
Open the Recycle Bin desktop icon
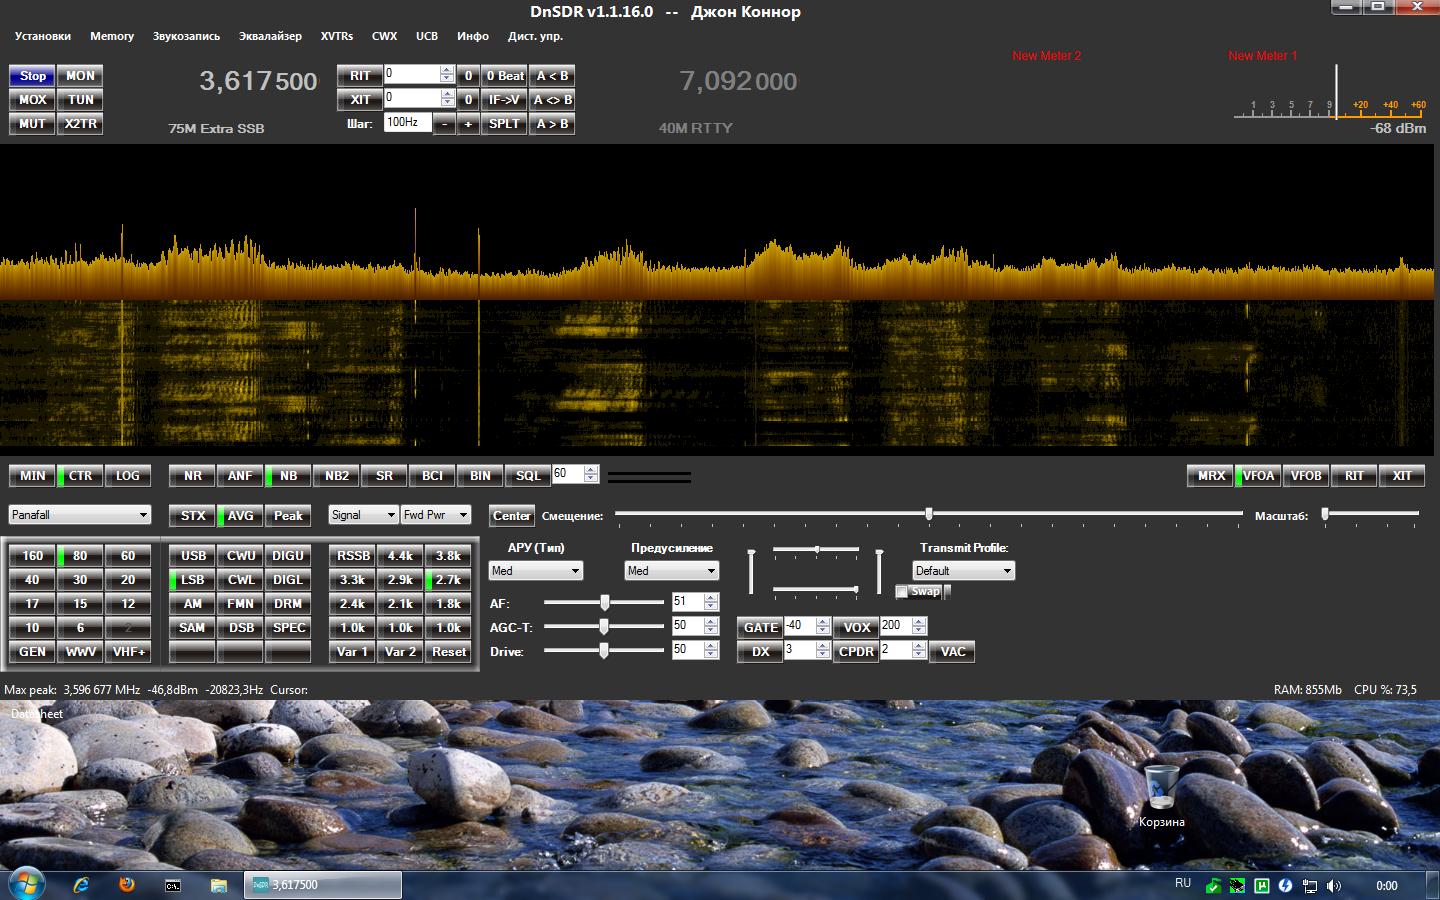(x=1161, y=789)
